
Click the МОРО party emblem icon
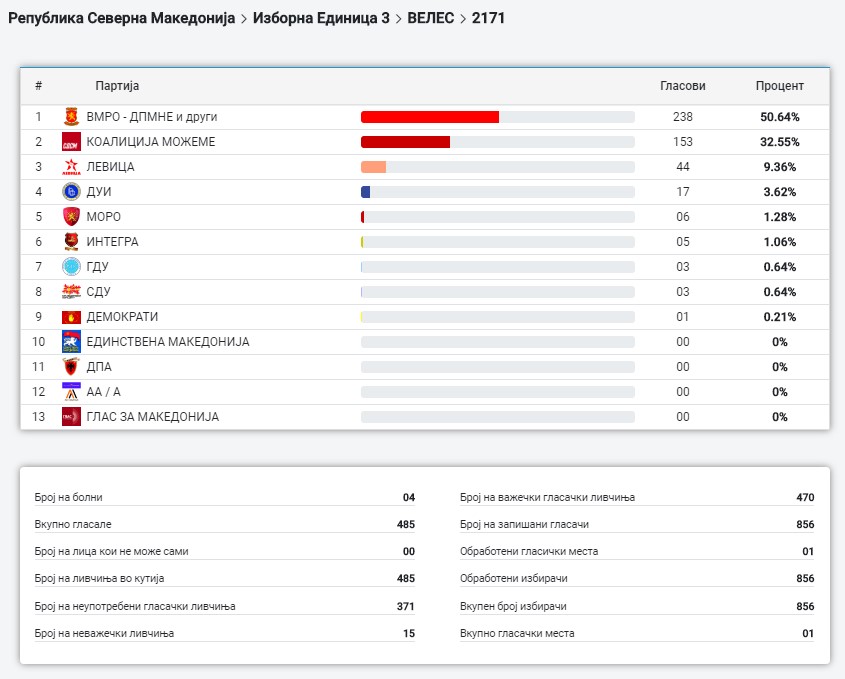pyautogui.click(x=71, y=217)
